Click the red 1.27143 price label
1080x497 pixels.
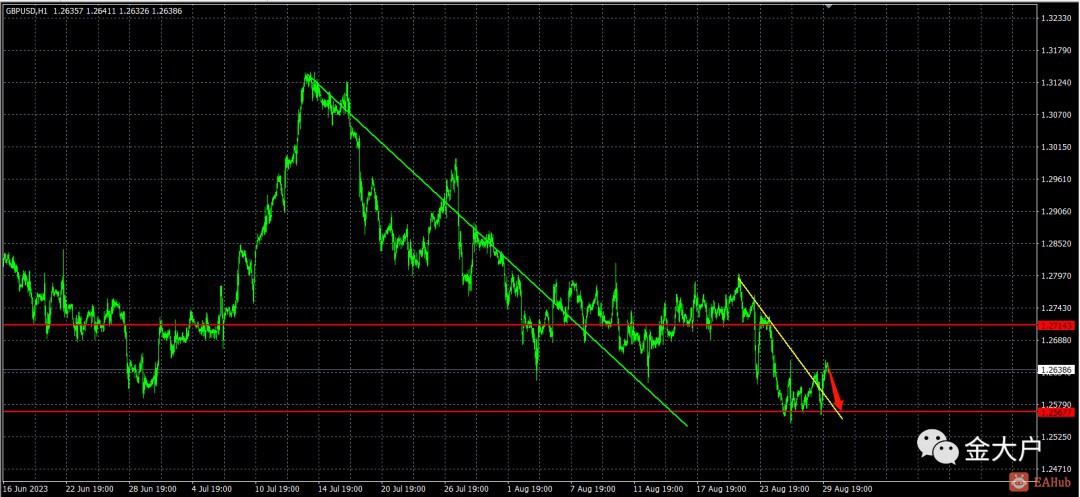[x=1055, y=324]
